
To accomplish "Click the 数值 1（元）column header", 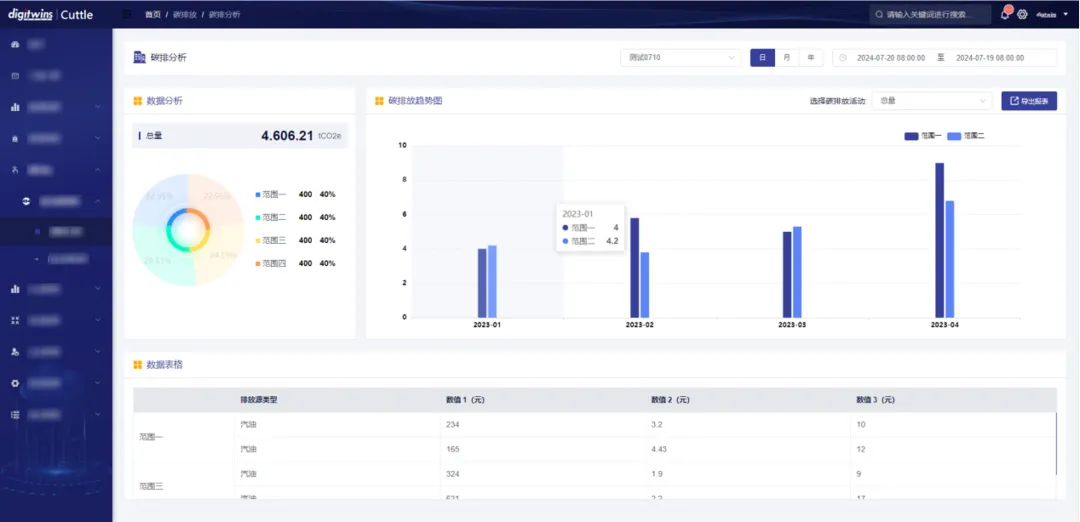I will (465, 399).
